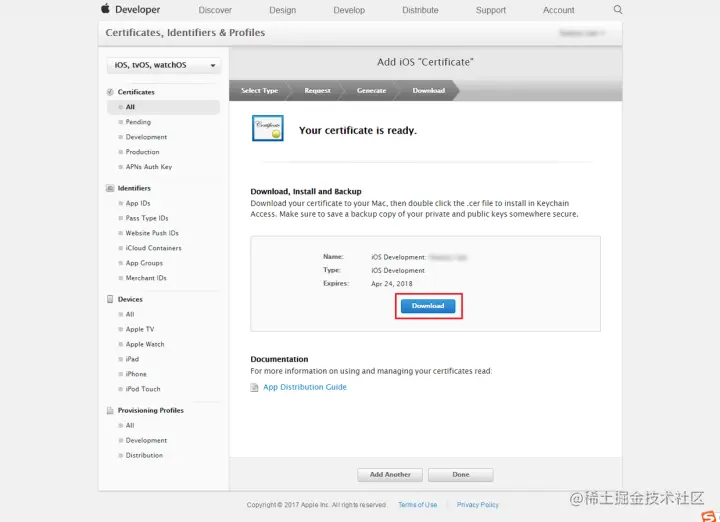Click the Devices section heading

pos(130,299)
